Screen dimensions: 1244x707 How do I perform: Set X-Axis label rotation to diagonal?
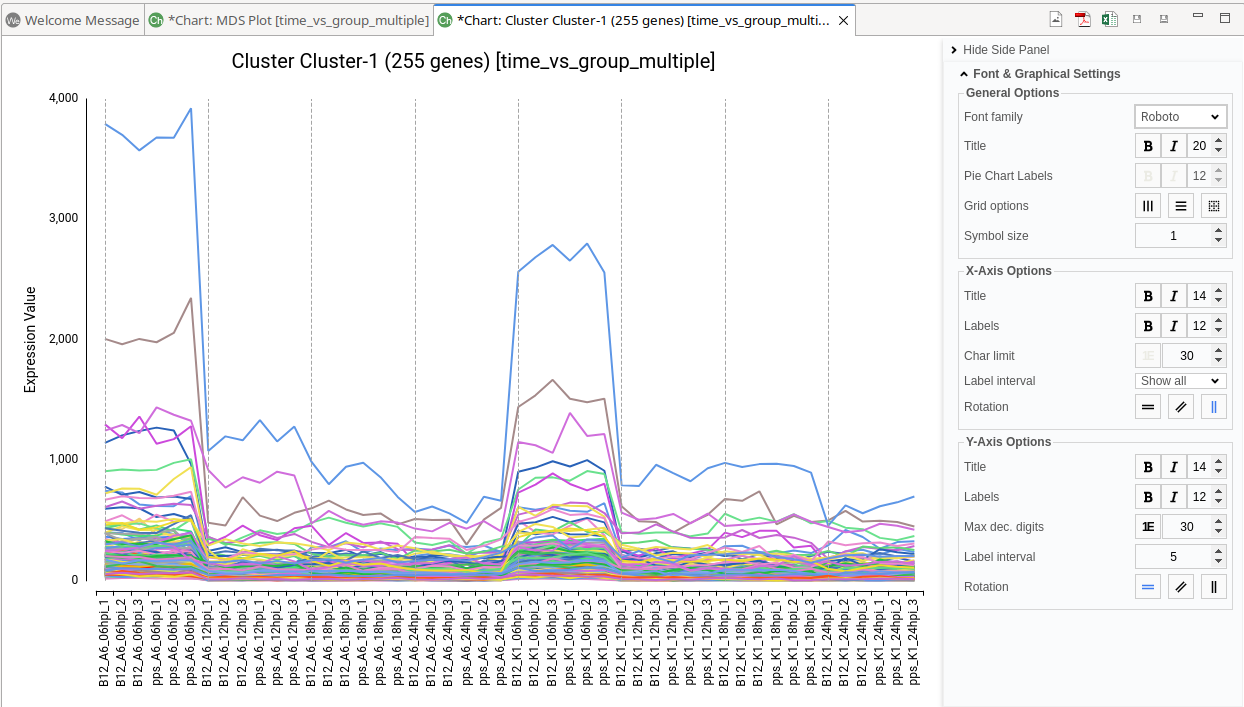(x=1181, y=407)
